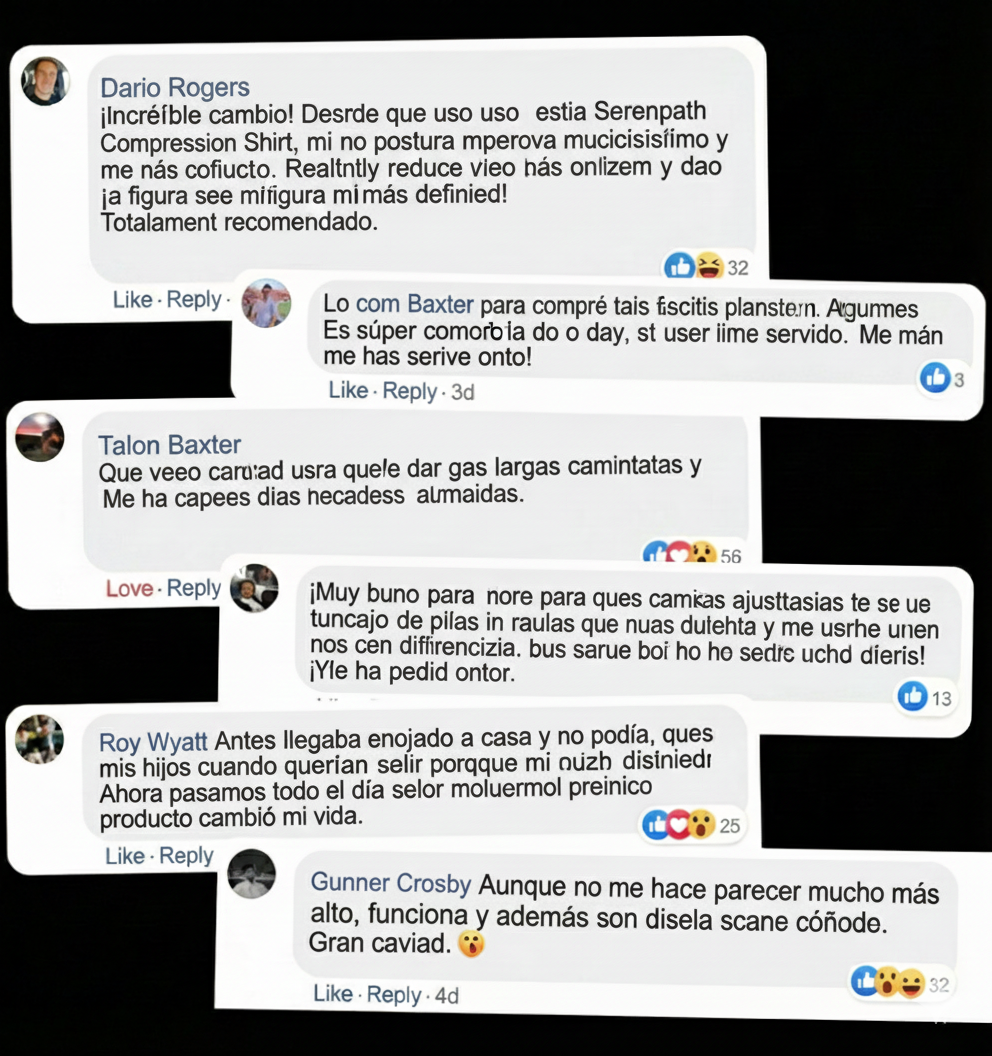992x1056 pixels.
Task: Like Roy Wyatt's comment
Action: pos(125,856)
